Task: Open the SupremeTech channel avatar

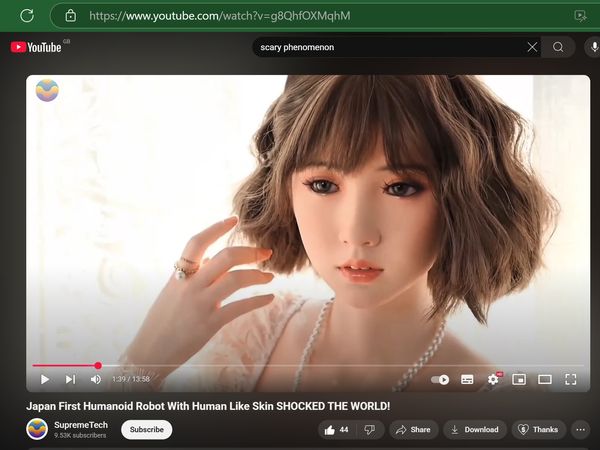Action: tap(37, 429)
